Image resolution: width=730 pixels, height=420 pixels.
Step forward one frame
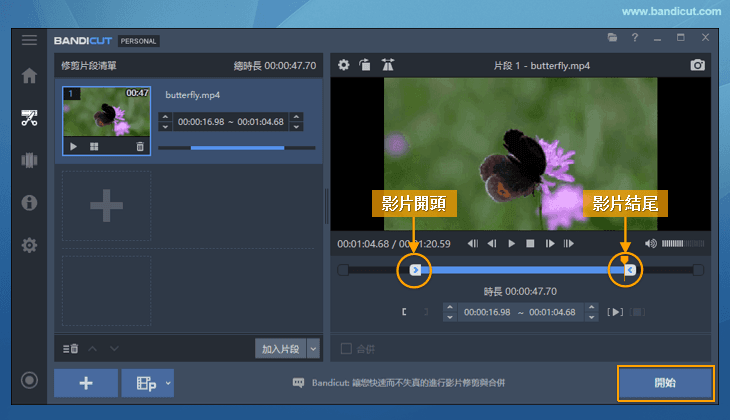[x=550, y=244]
